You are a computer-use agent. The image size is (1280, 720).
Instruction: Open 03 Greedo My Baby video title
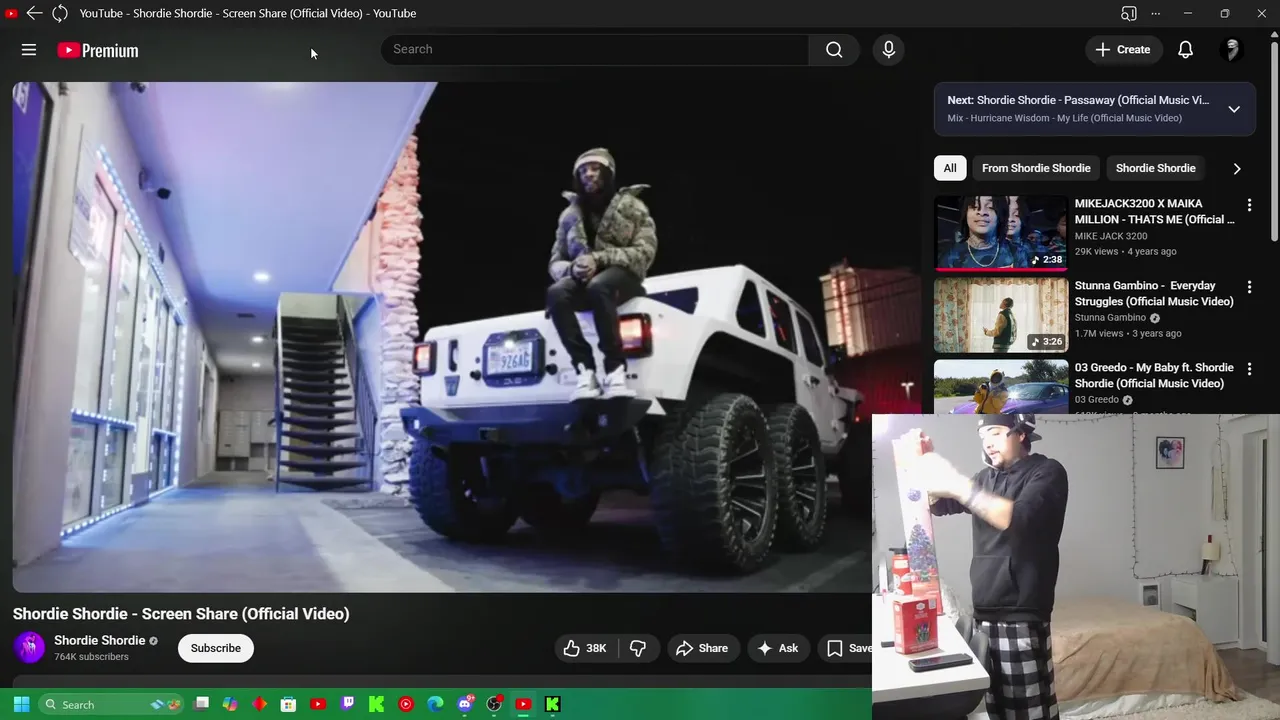pos(1154,375)
